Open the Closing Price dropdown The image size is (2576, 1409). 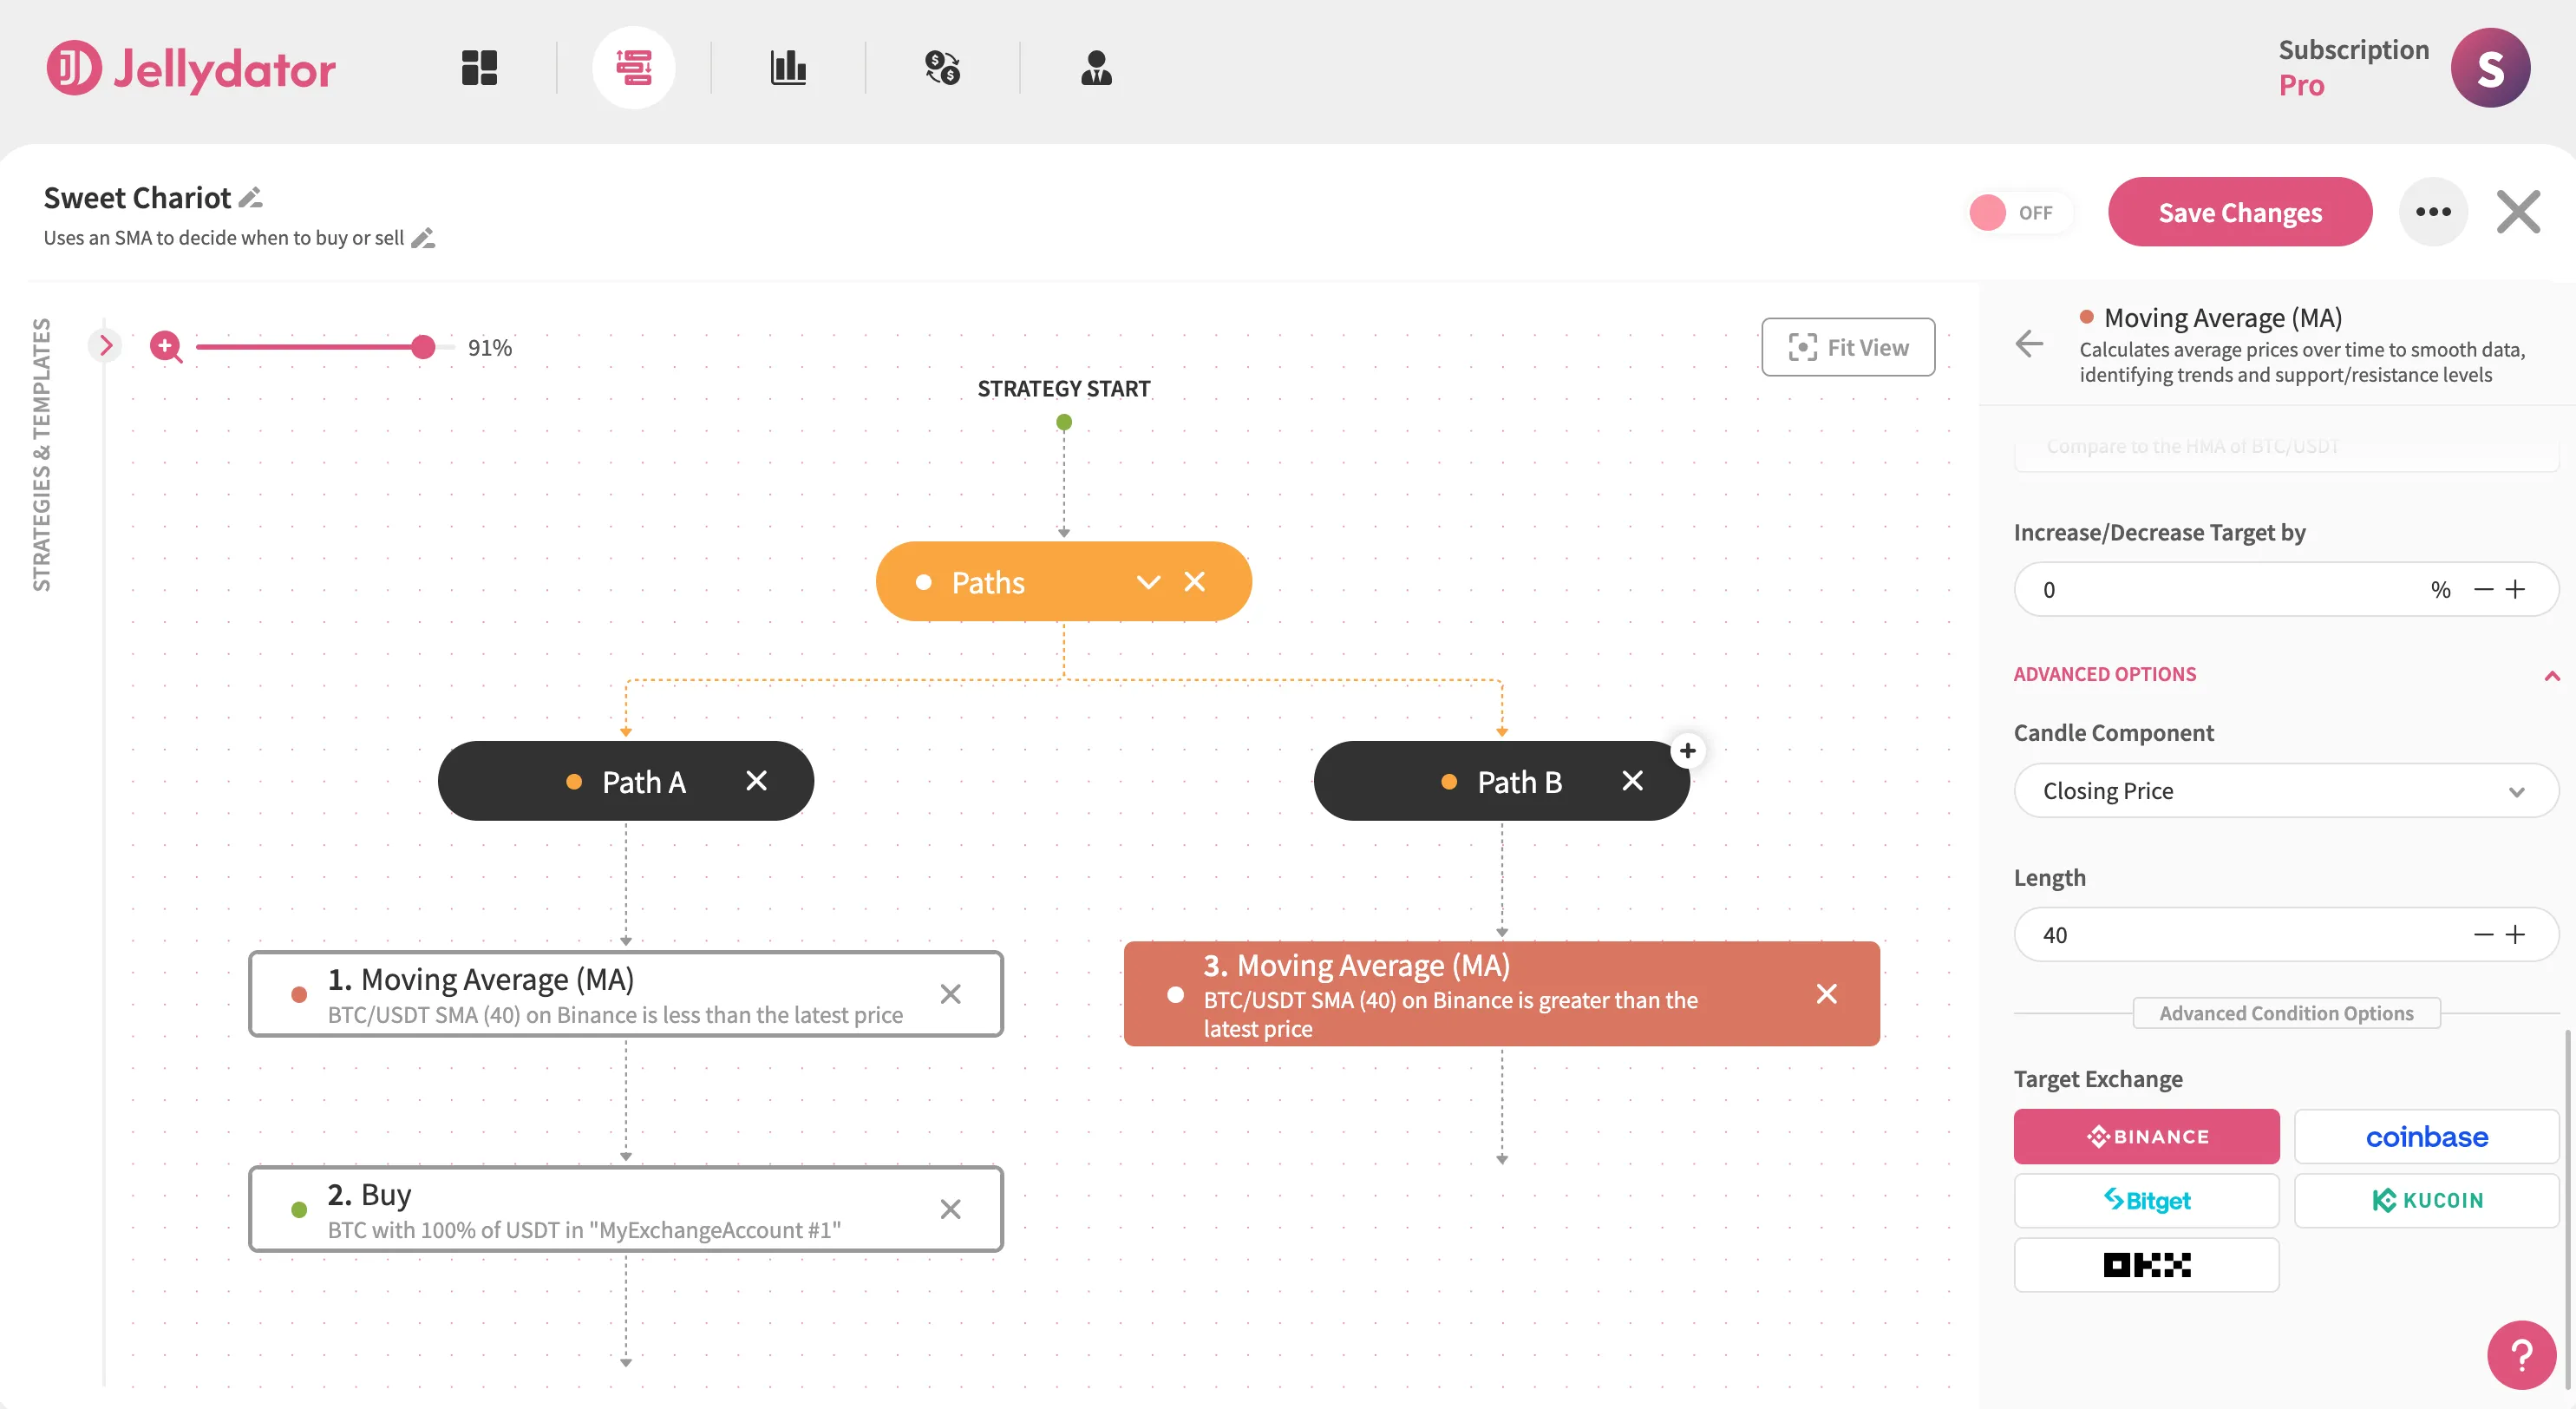pos(2285,790)
